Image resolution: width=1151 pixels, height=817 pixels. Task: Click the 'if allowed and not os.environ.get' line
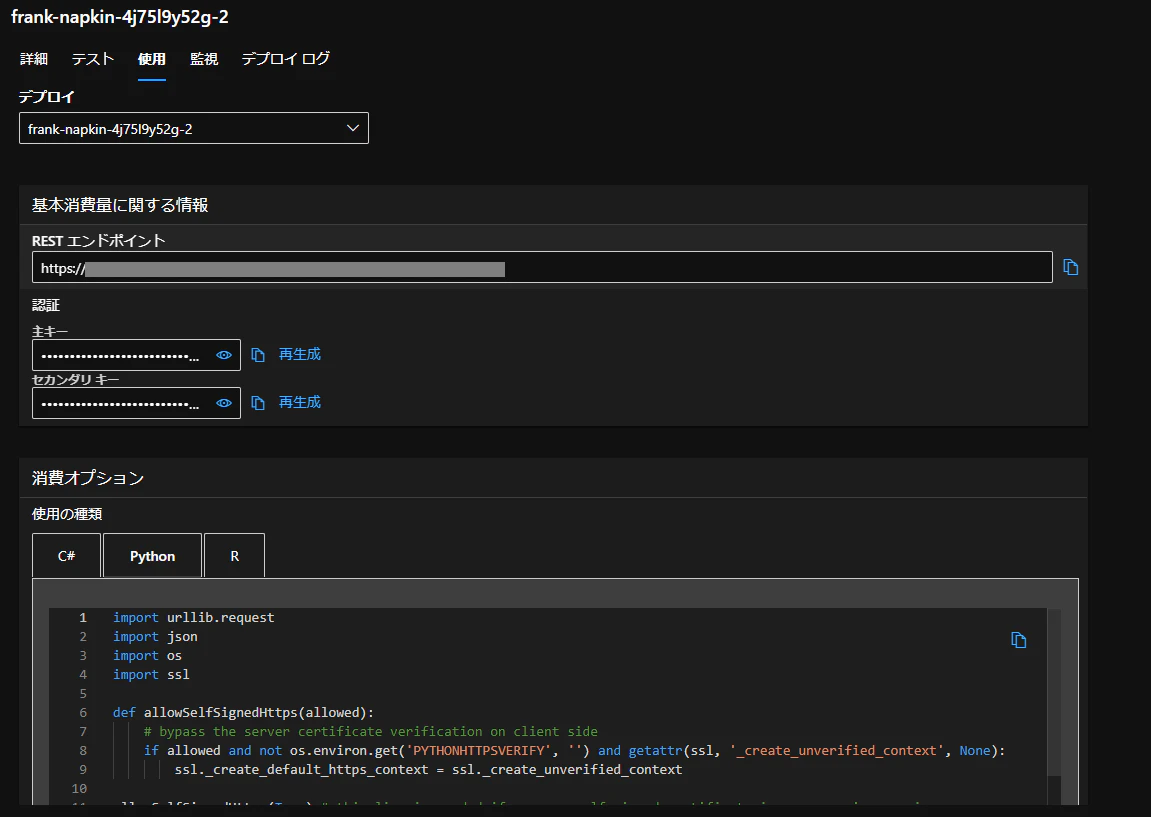pyautogui.click(x=574, y=751)
